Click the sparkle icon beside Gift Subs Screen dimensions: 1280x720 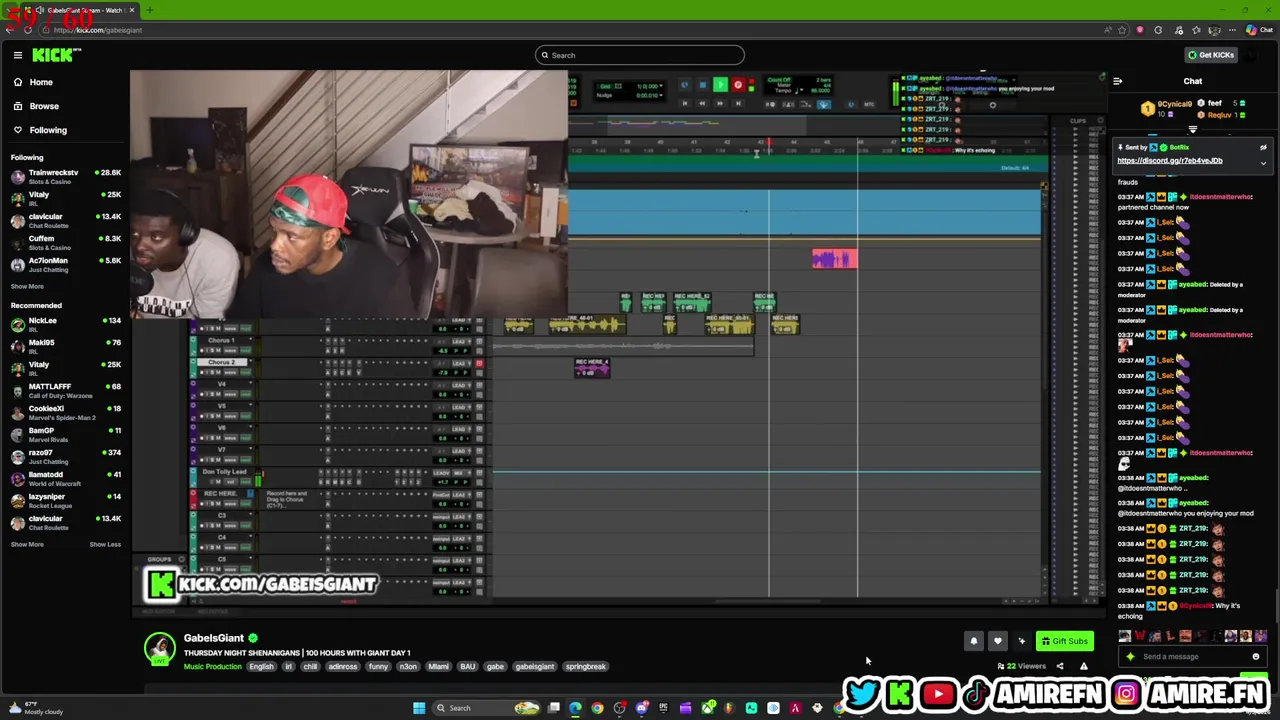(1021, 641)
